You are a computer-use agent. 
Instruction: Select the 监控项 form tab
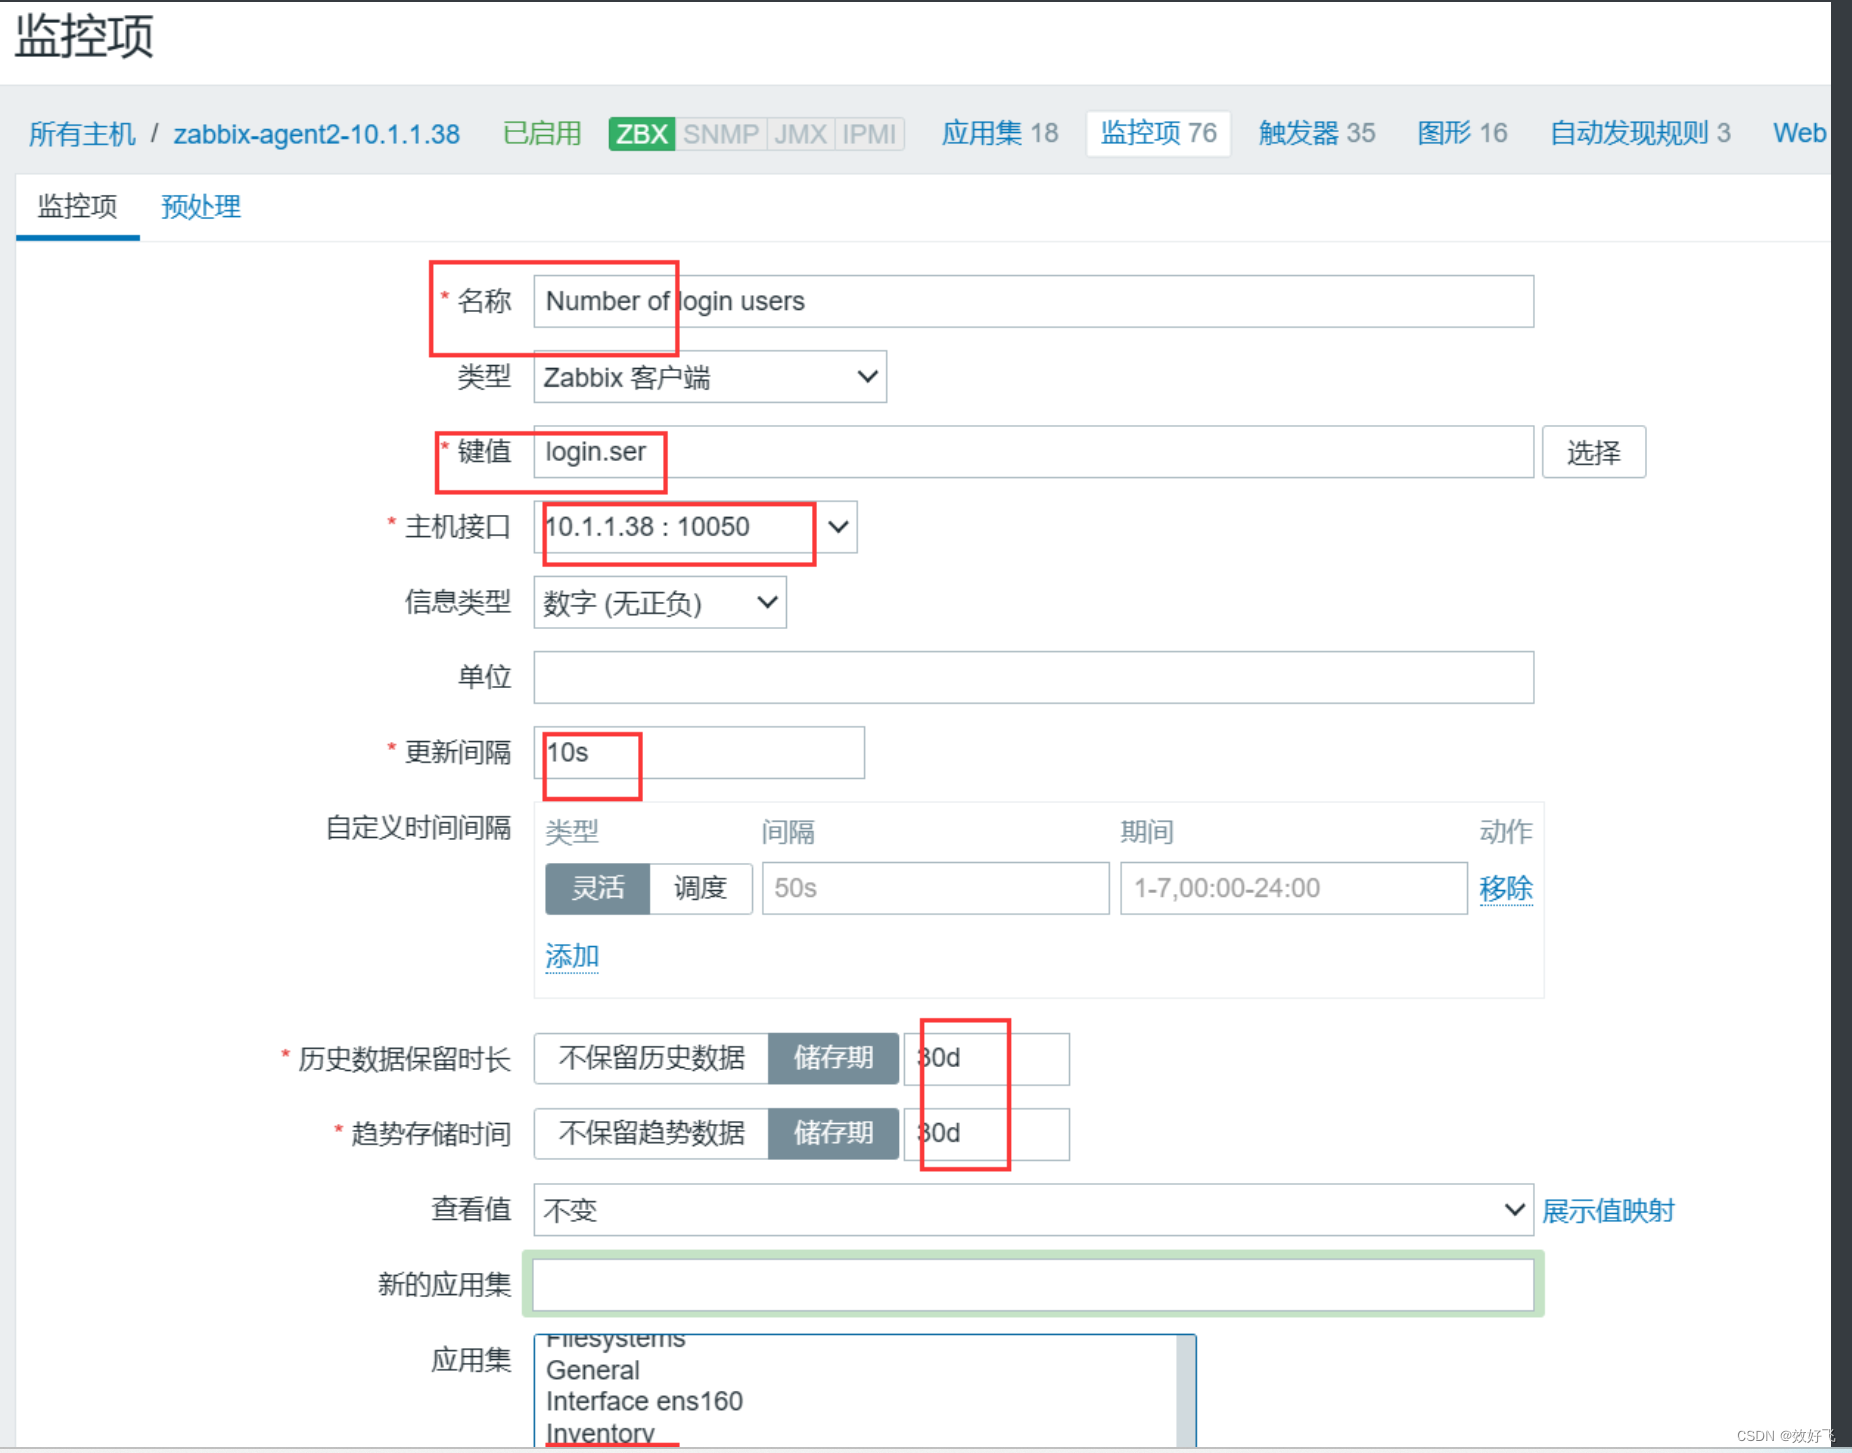77,207
